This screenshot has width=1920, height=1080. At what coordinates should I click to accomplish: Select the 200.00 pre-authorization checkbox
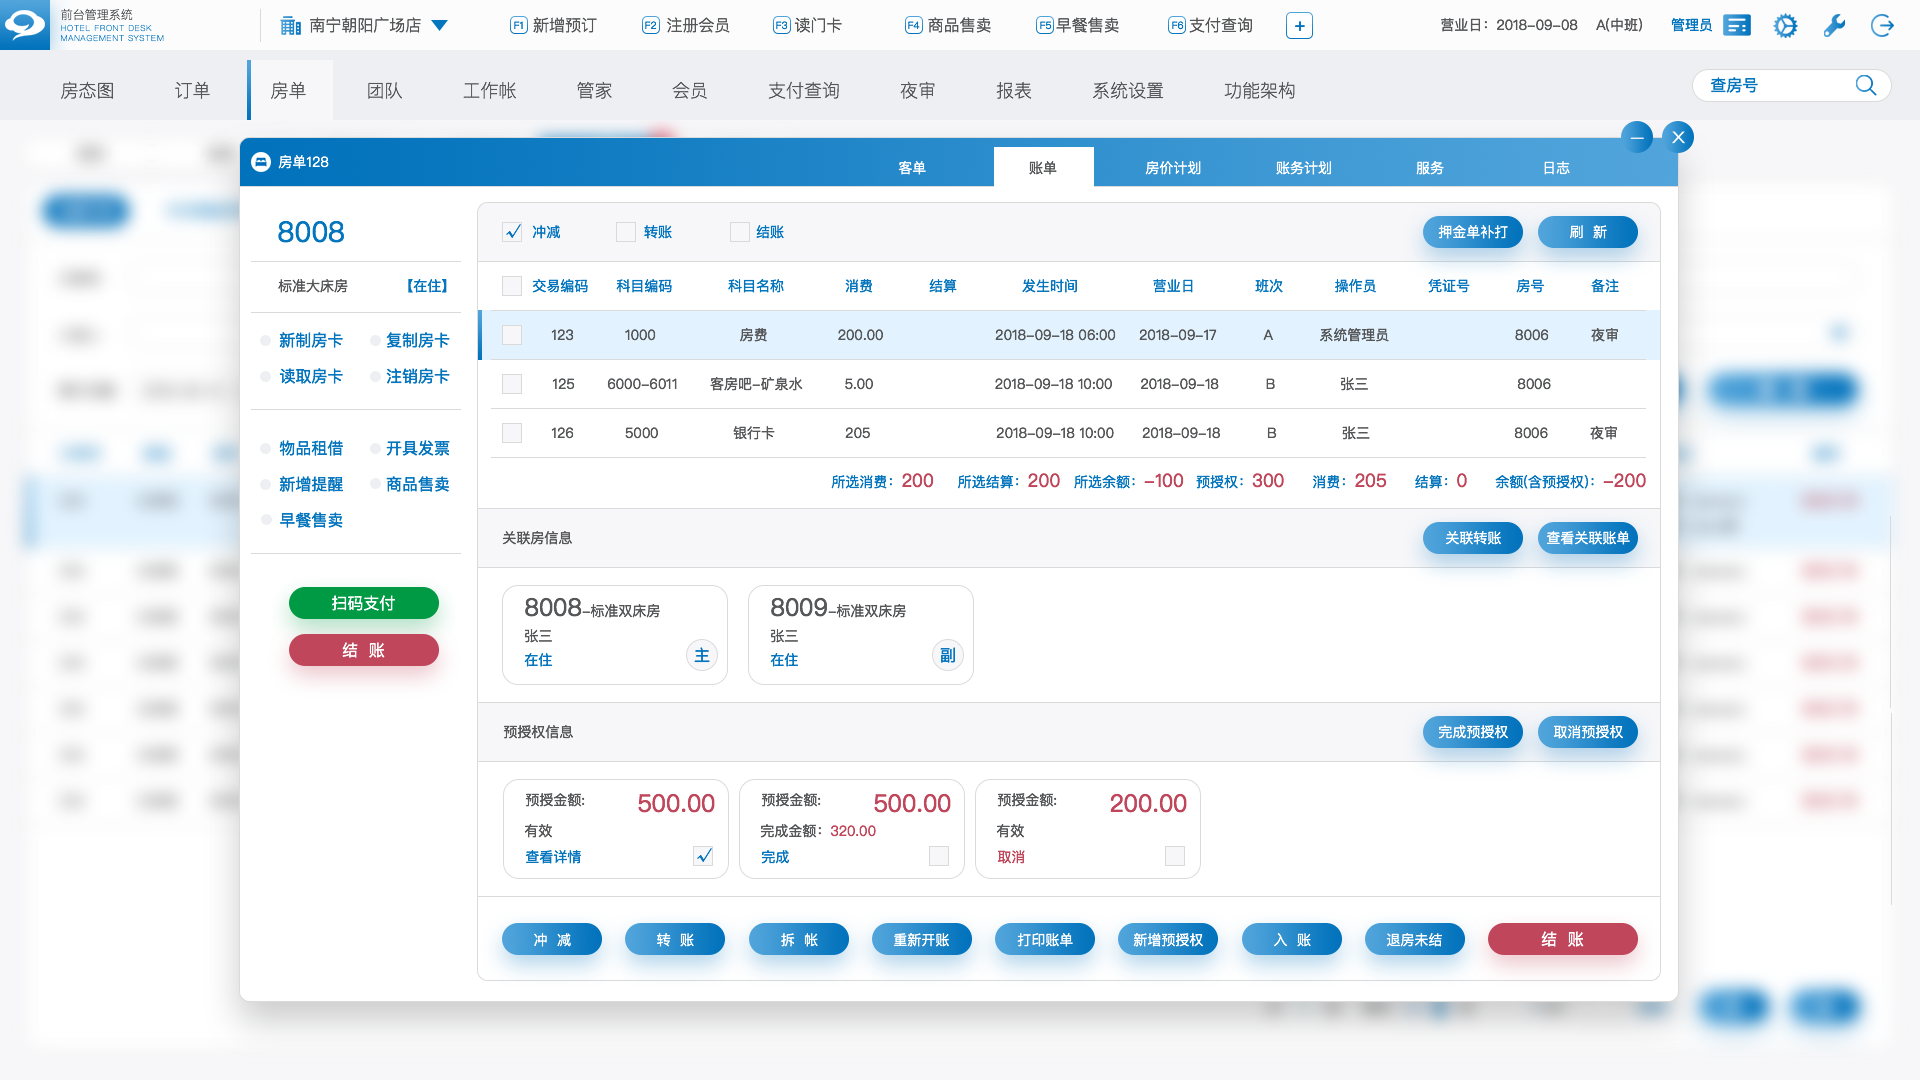click(1175, 856)
